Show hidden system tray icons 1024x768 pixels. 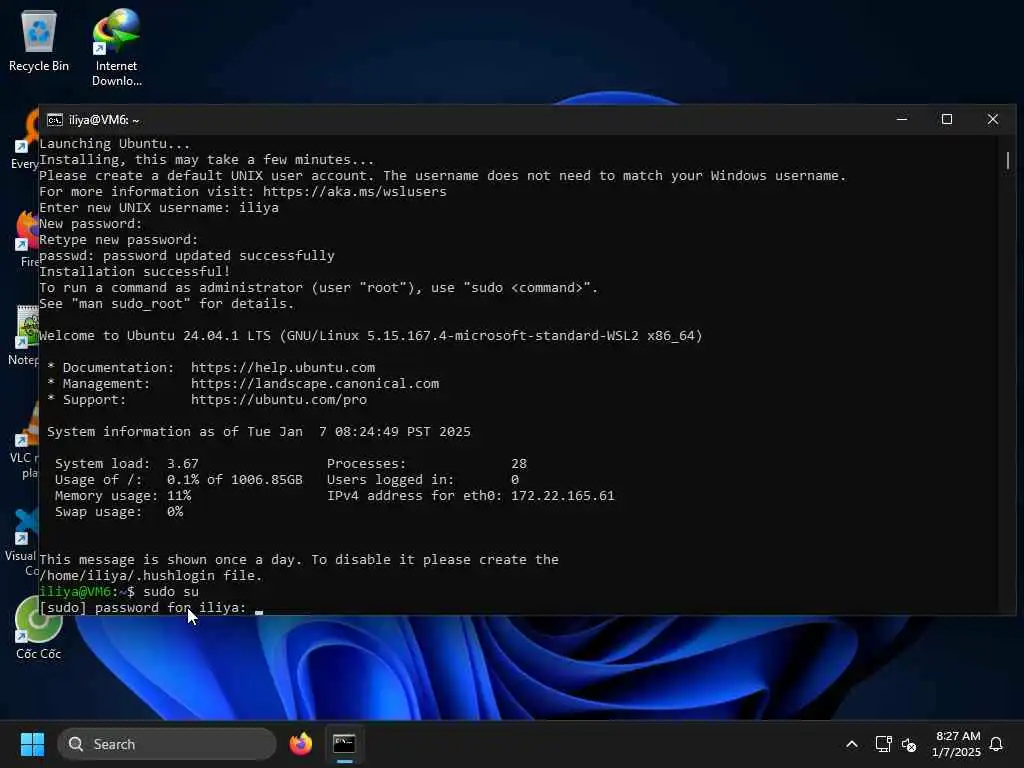tap(852, 744)
